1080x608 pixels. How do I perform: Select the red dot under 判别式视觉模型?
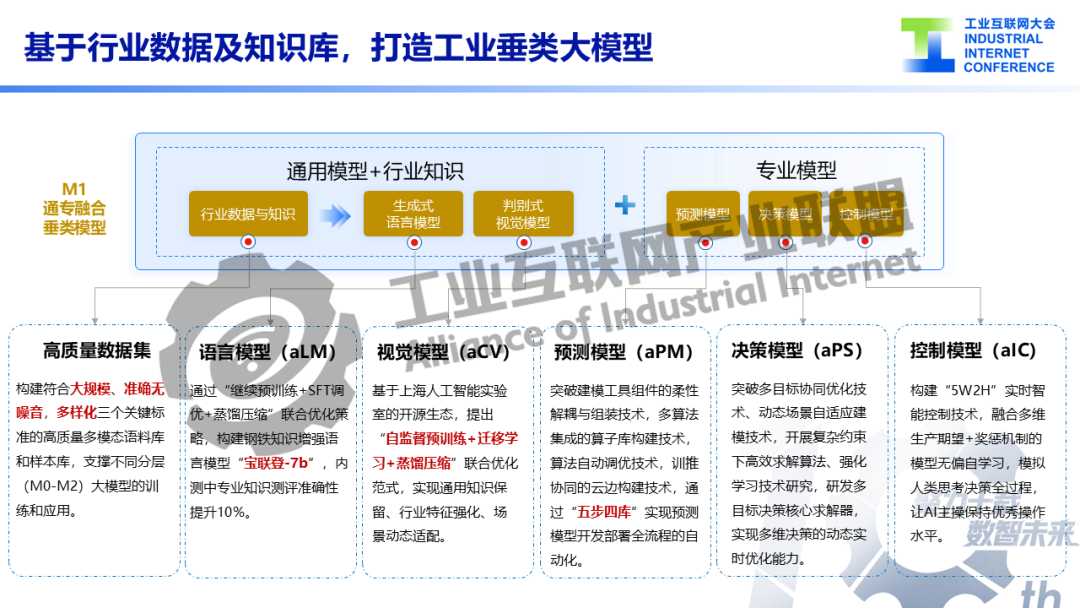pos(523,242)
